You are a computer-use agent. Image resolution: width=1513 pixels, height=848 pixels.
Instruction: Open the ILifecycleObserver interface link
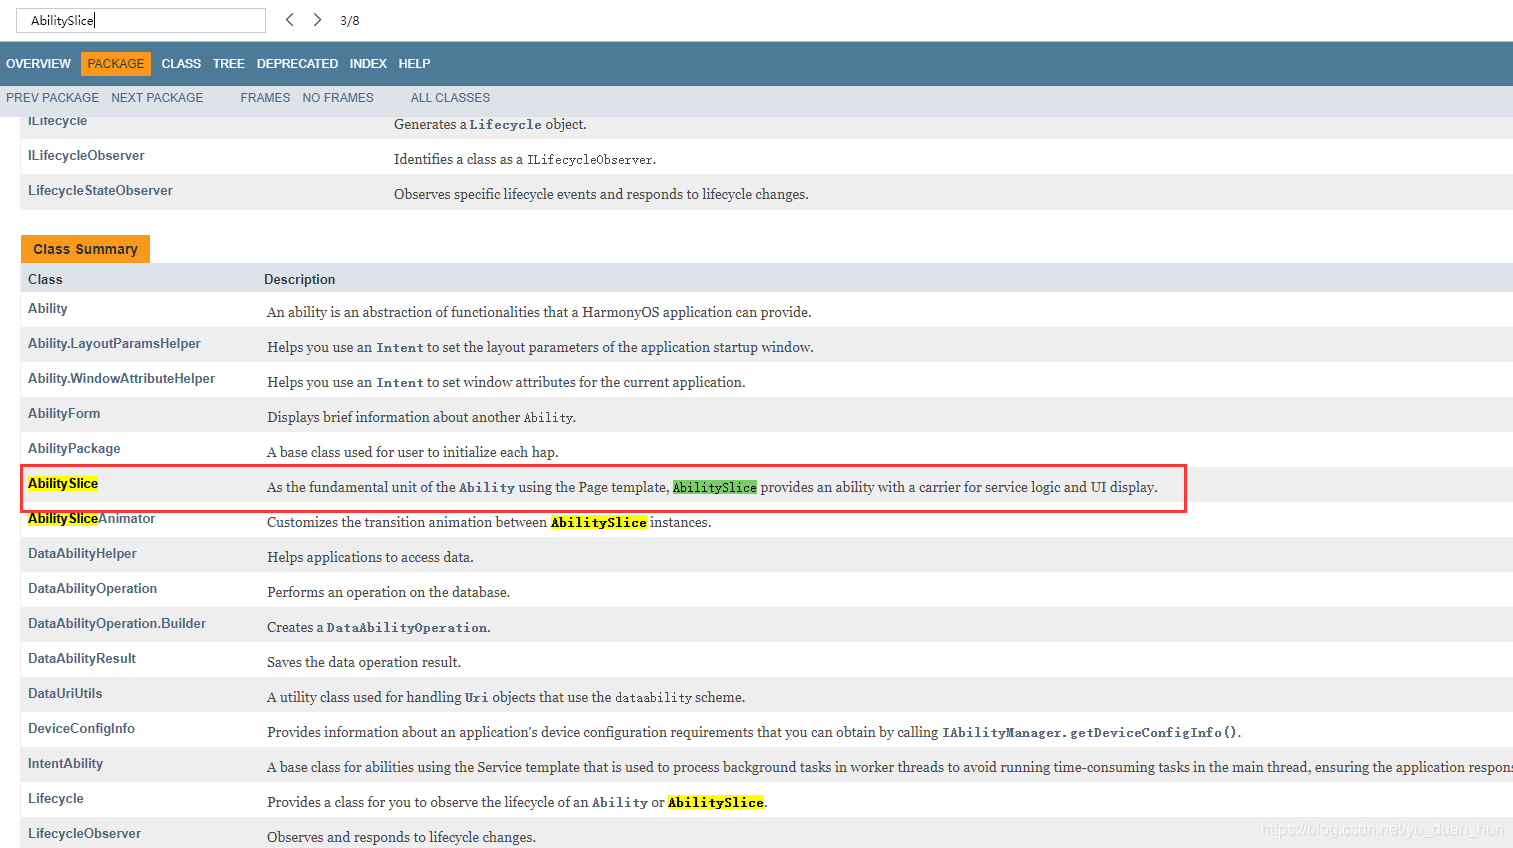pyautogui.click(x=86, y=156)
